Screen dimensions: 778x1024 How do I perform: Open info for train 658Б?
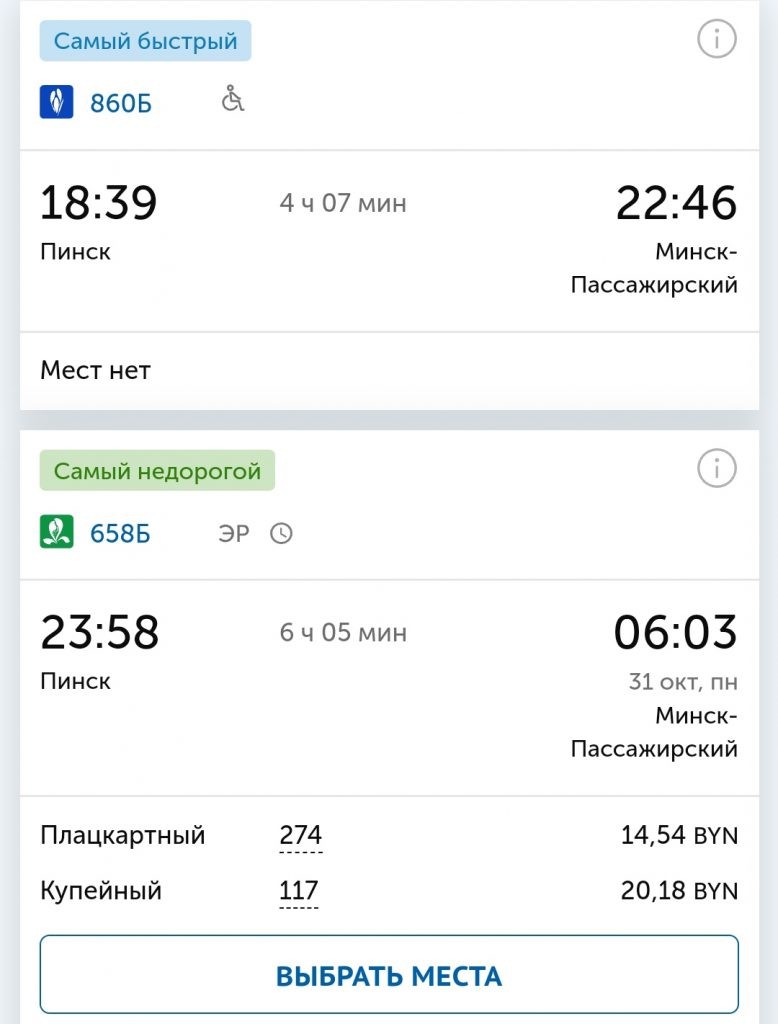click(716, 468)
